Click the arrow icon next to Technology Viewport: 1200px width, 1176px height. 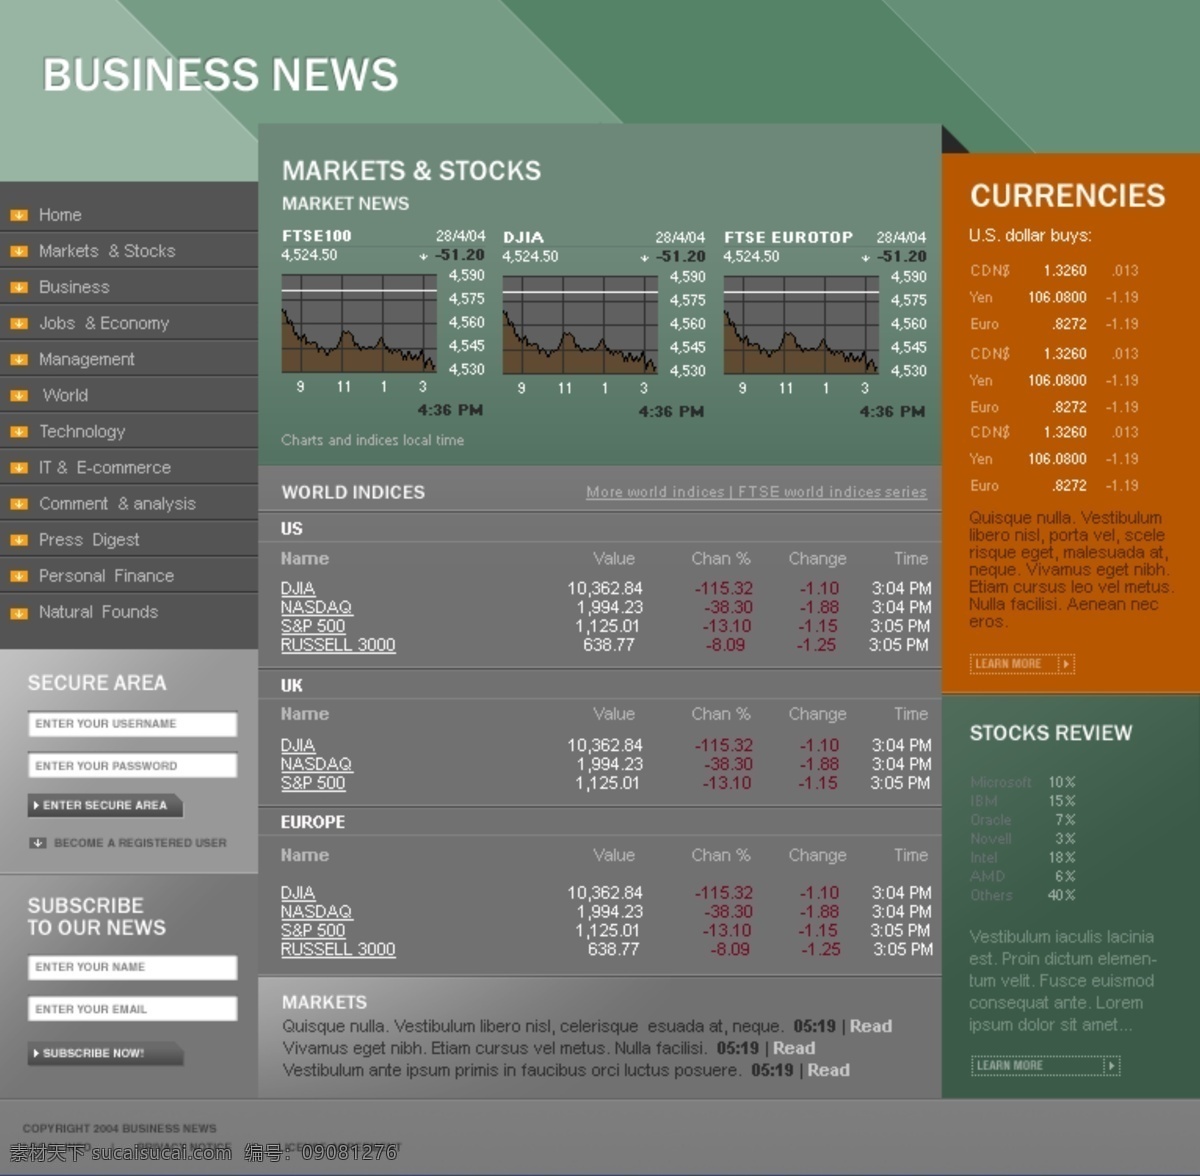click(x=18, y=432)
